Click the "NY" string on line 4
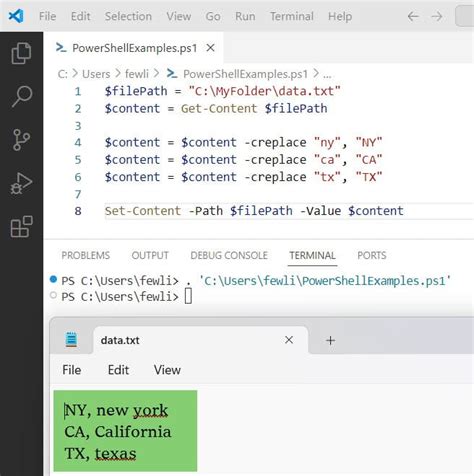This screenshot has width=474, height=476. (369, 143)
